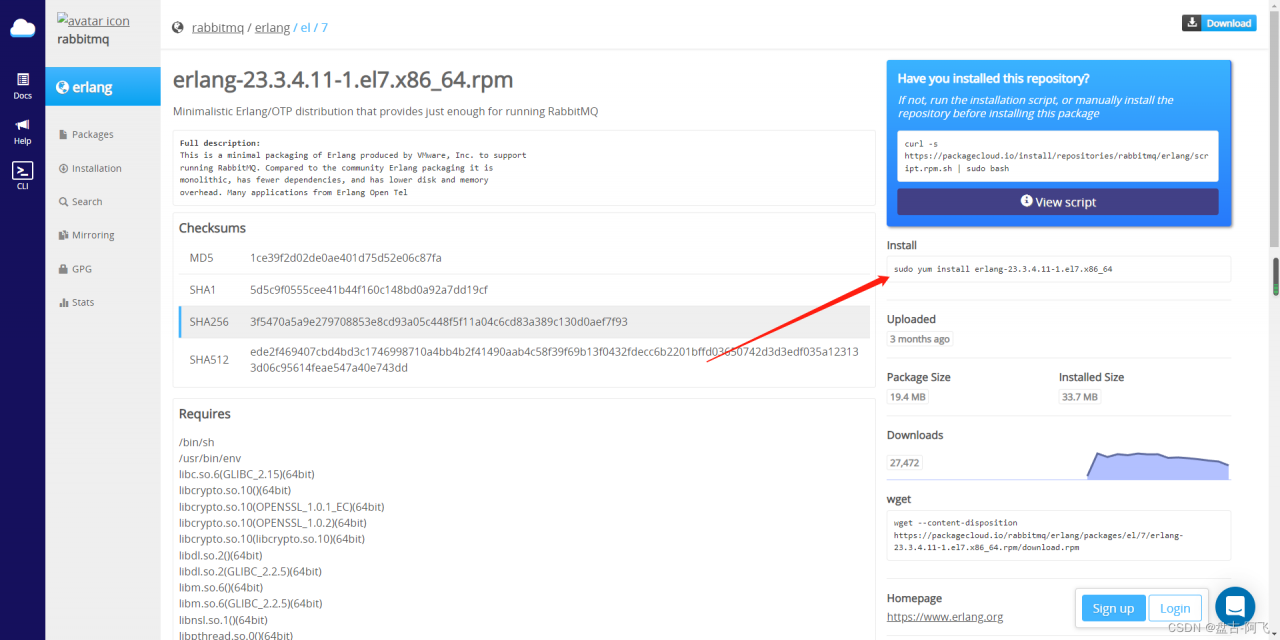Click the SHA512 checksum value
Image resolution: width=1280 pixels, height=640 pixels.
point(553,360)
